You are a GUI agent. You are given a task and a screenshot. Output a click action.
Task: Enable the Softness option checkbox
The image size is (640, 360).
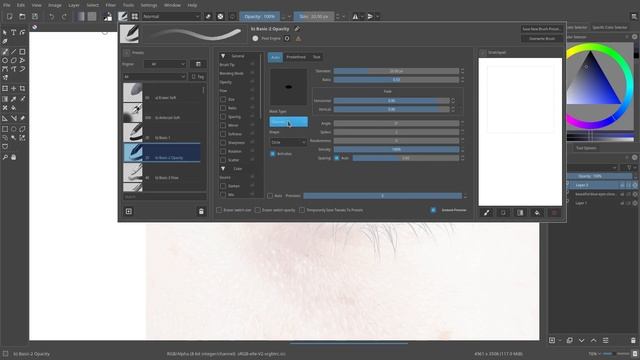coord(223,134)
